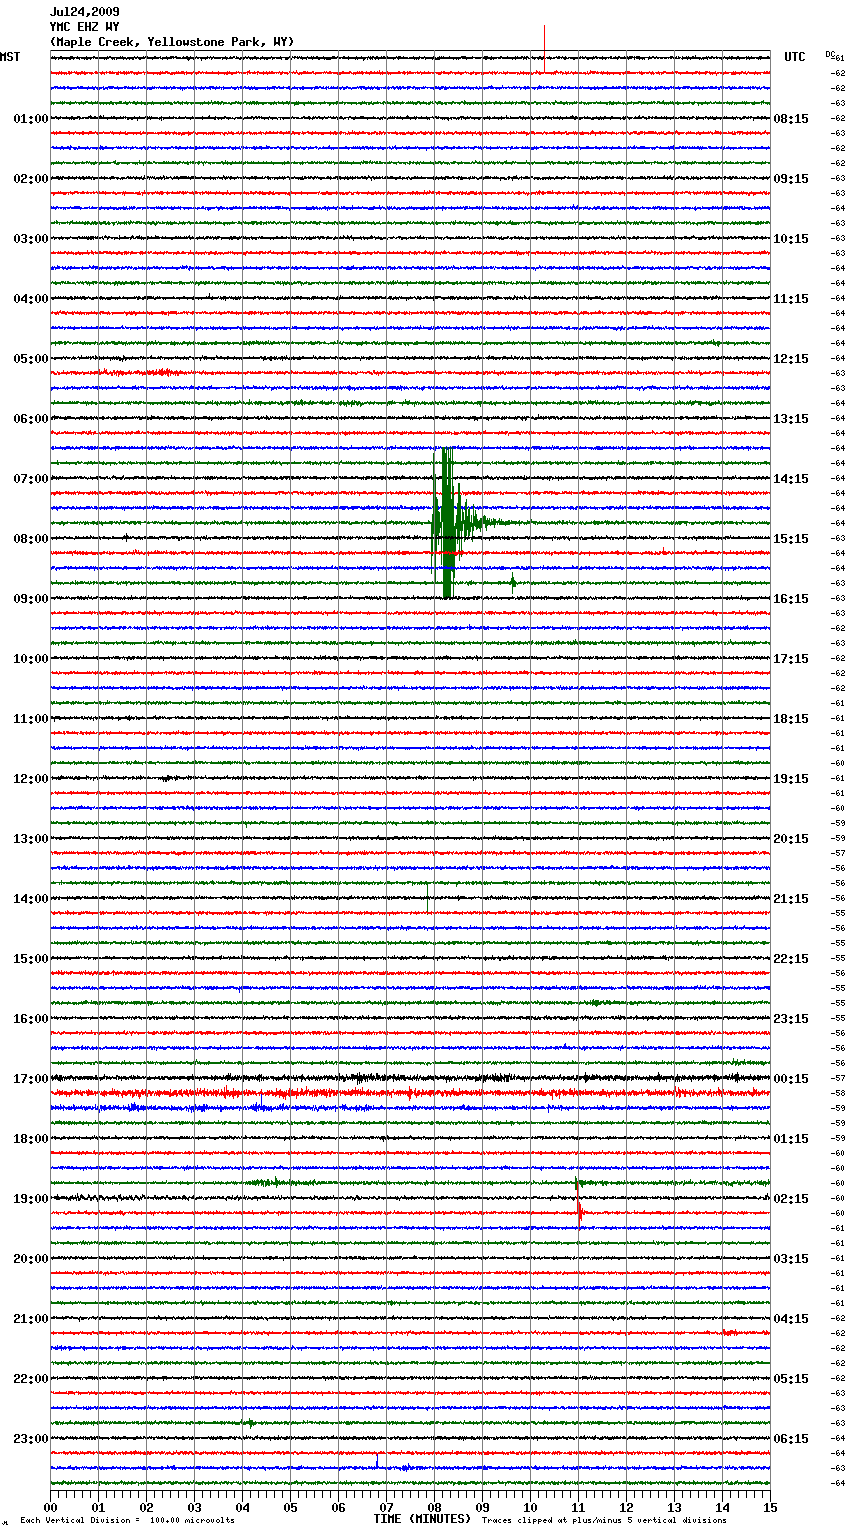Click the red spike above the top trace
This screenshot has width=850, height=1534.
(x=544, y=48)
